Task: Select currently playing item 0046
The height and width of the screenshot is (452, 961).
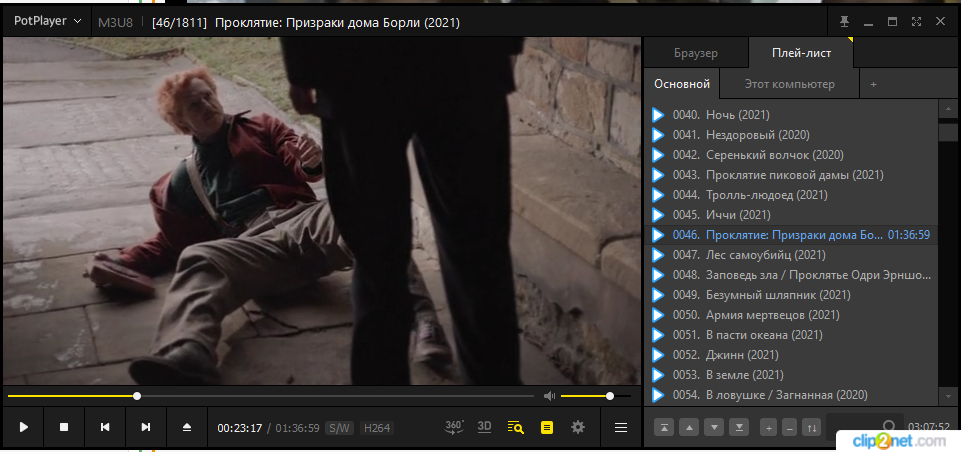Action: pyautogui.click(x=791, y=235)
